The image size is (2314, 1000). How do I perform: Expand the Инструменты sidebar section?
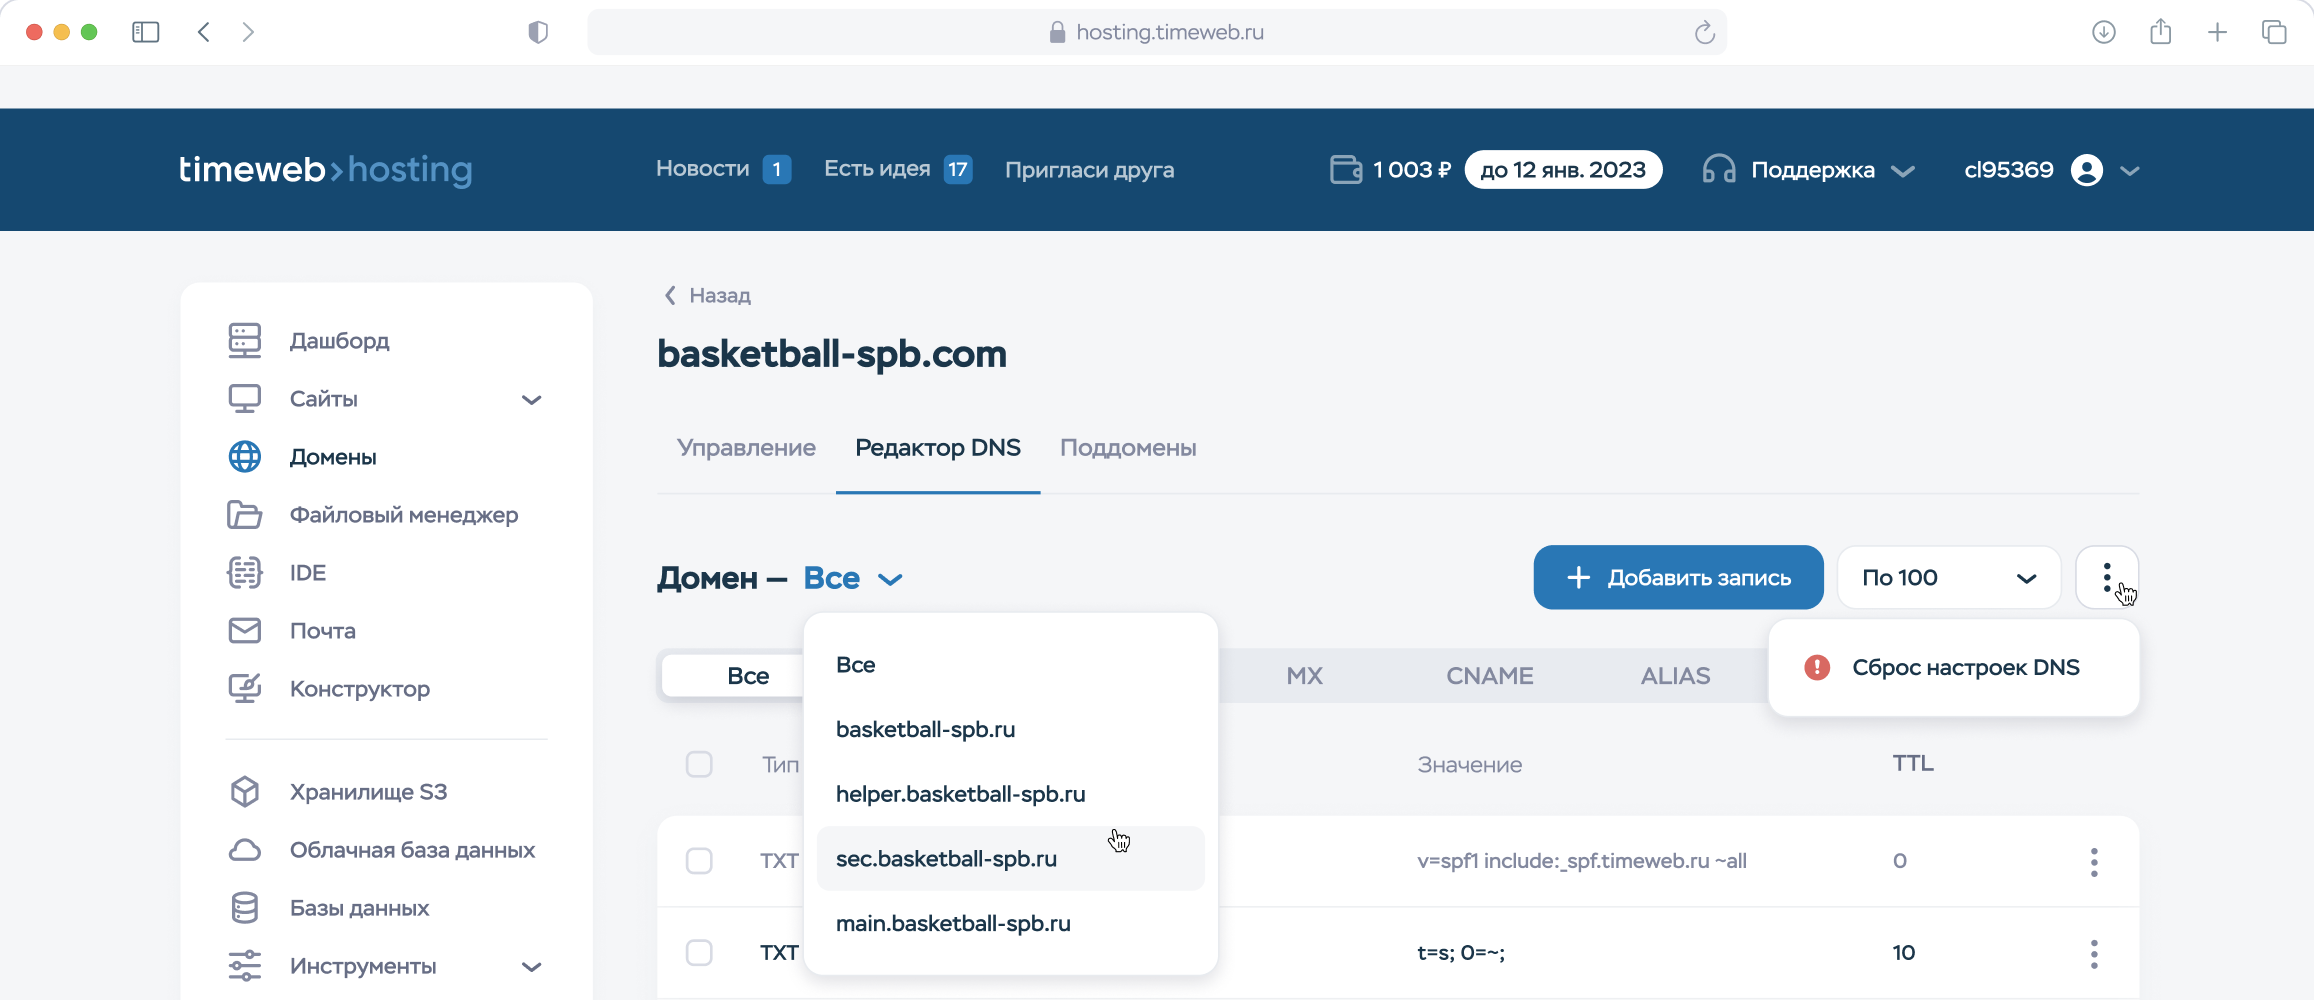531,967
